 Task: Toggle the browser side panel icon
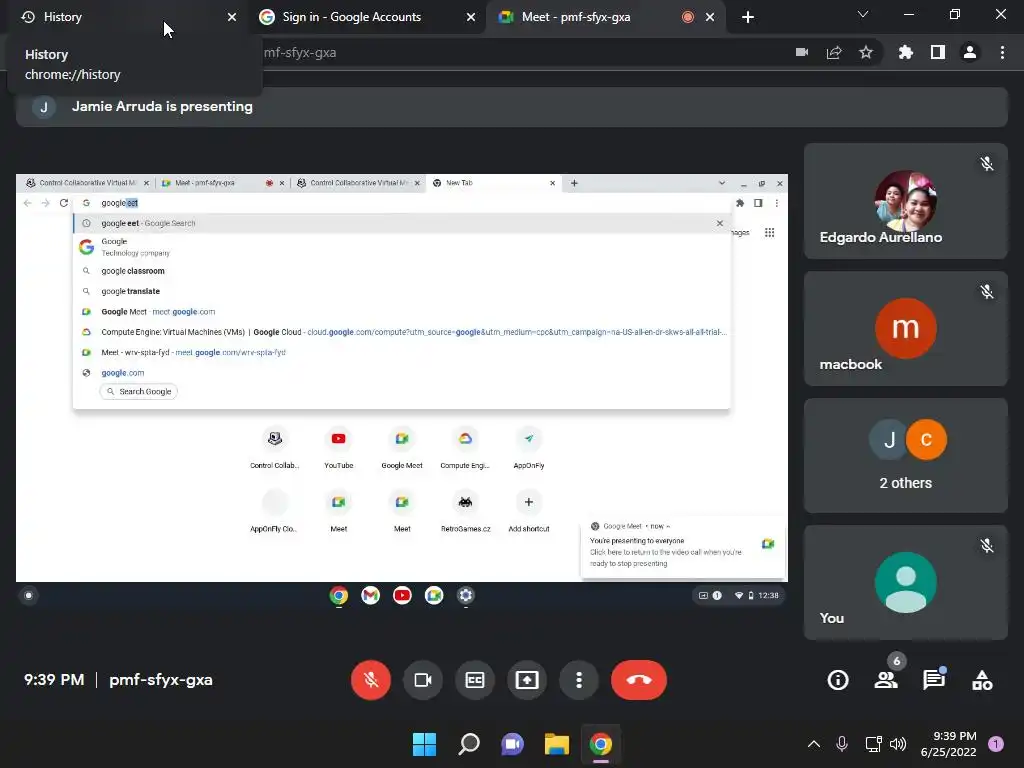[x=938, y=52]
